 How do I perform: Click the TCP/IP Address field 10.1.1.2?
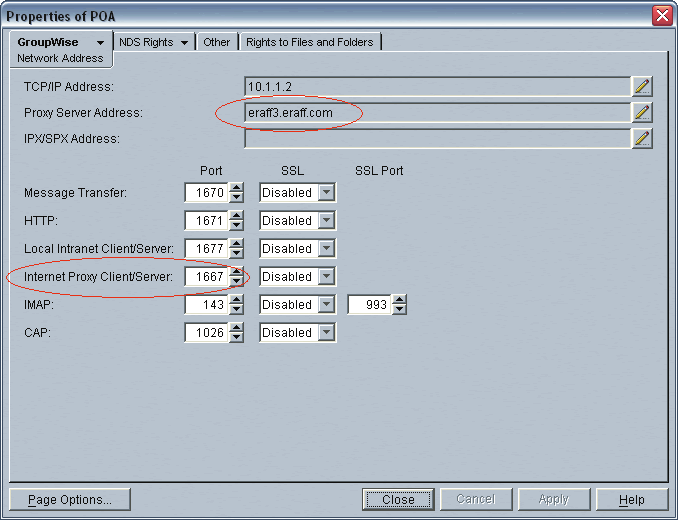437,86
